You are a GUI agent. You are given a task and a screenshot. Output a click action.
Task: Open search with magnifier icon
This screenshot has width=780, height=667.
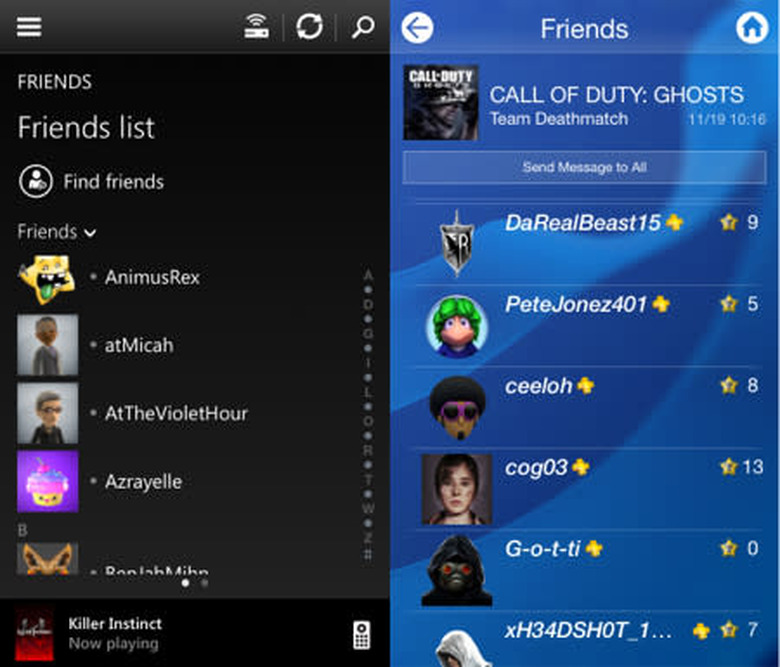362,27
